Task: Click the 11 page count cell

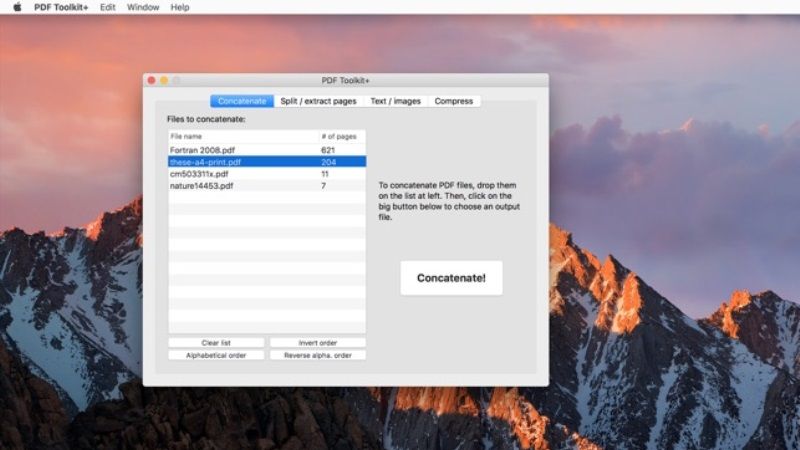Action: 325,174
